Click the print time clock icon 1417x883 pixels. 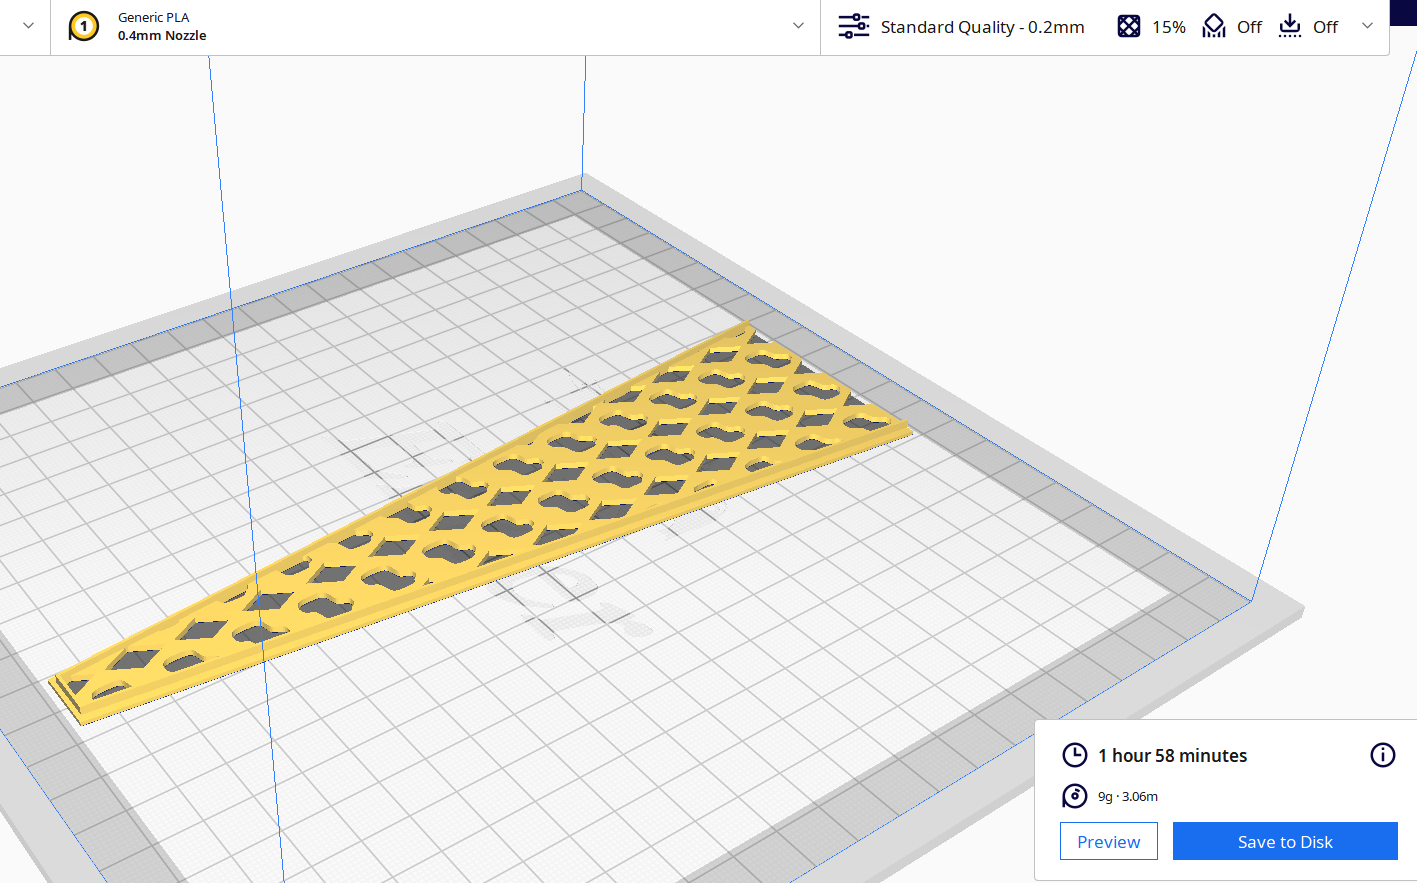point(1075,755)
